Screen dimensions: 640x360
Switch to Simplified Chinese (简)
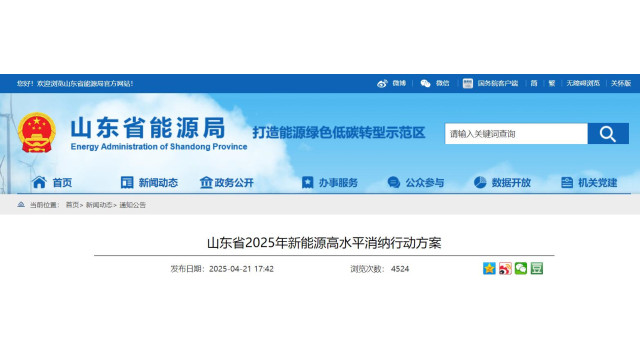pos(534,83)
